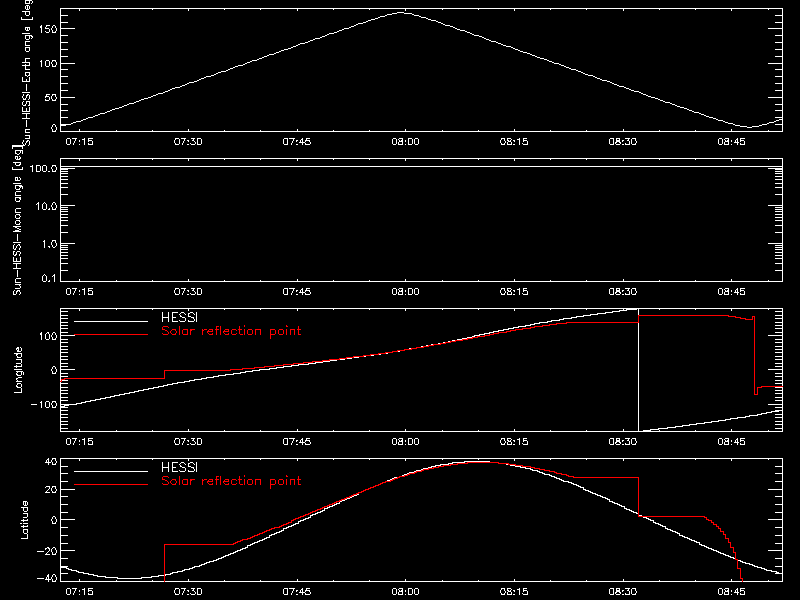Click the Latitude axis title

point(24,520)
